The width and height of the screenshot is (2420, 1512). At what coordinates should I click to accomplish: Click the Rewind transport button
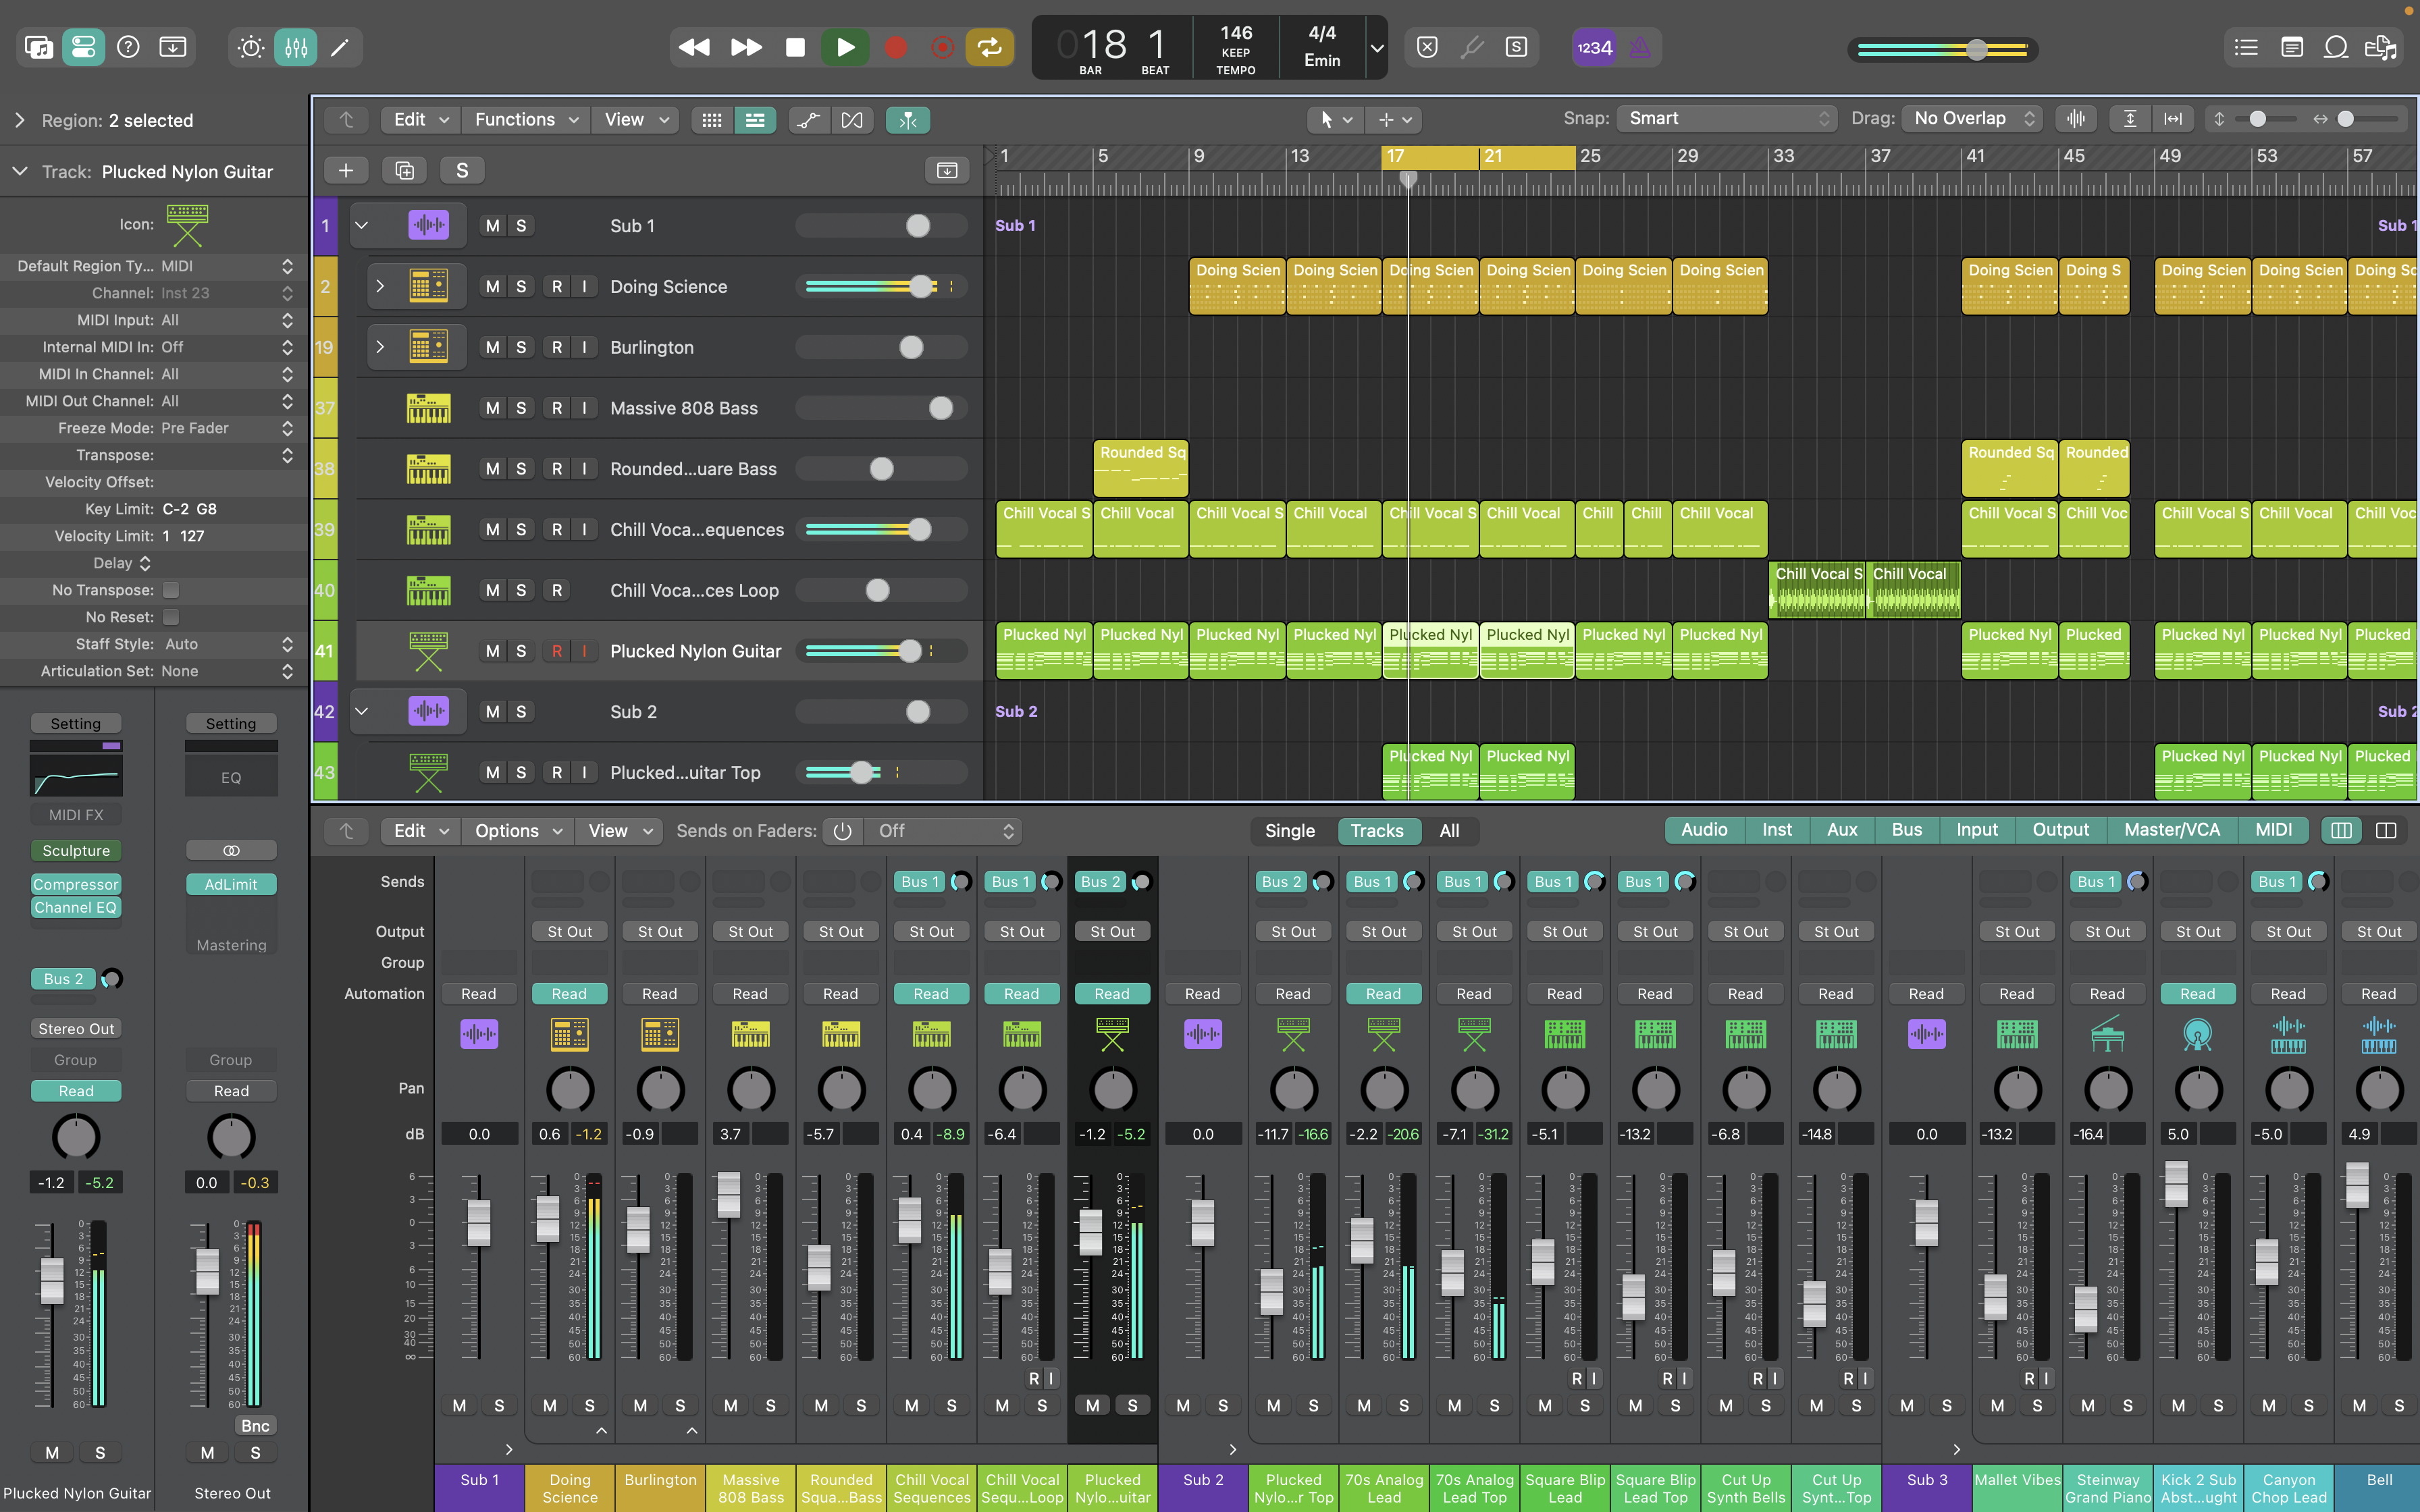(x=694, y=47)
